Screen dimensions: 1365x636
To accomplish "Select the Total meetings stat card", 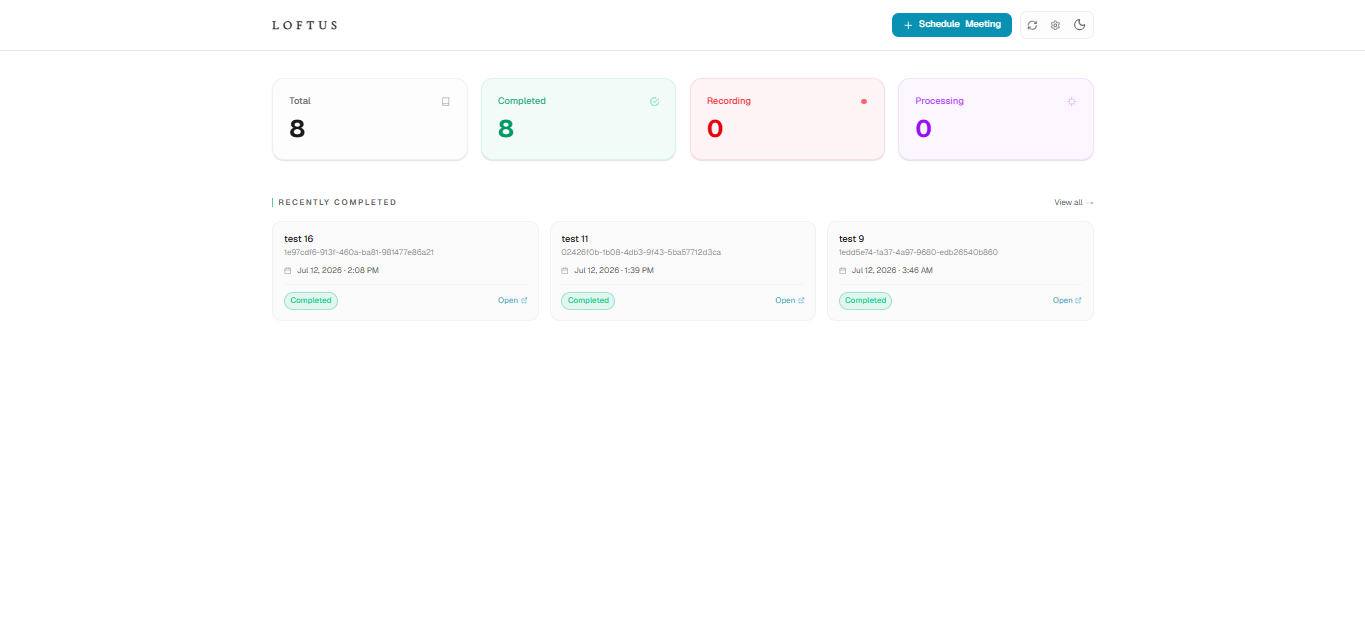I will pyautogui.click(x=370, y=119).
